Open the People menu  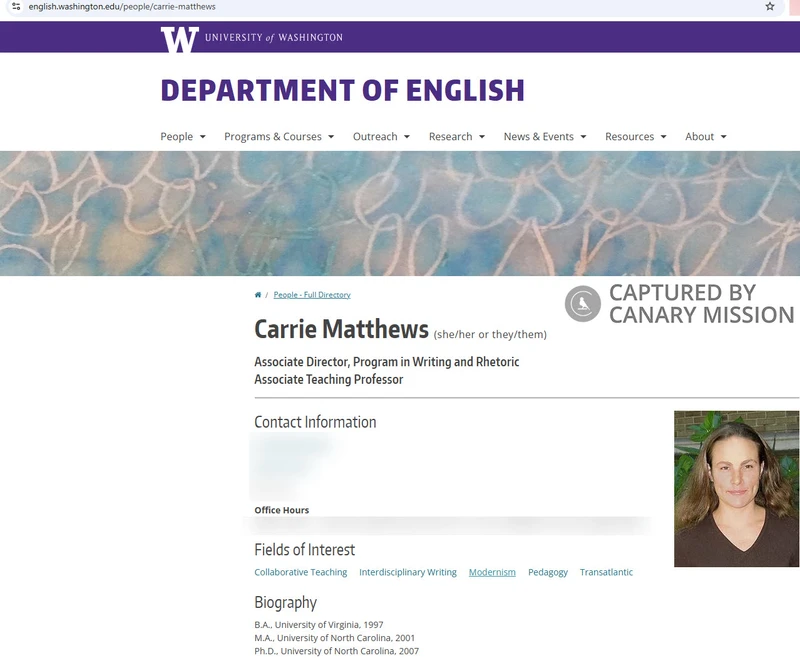[177, 137]
